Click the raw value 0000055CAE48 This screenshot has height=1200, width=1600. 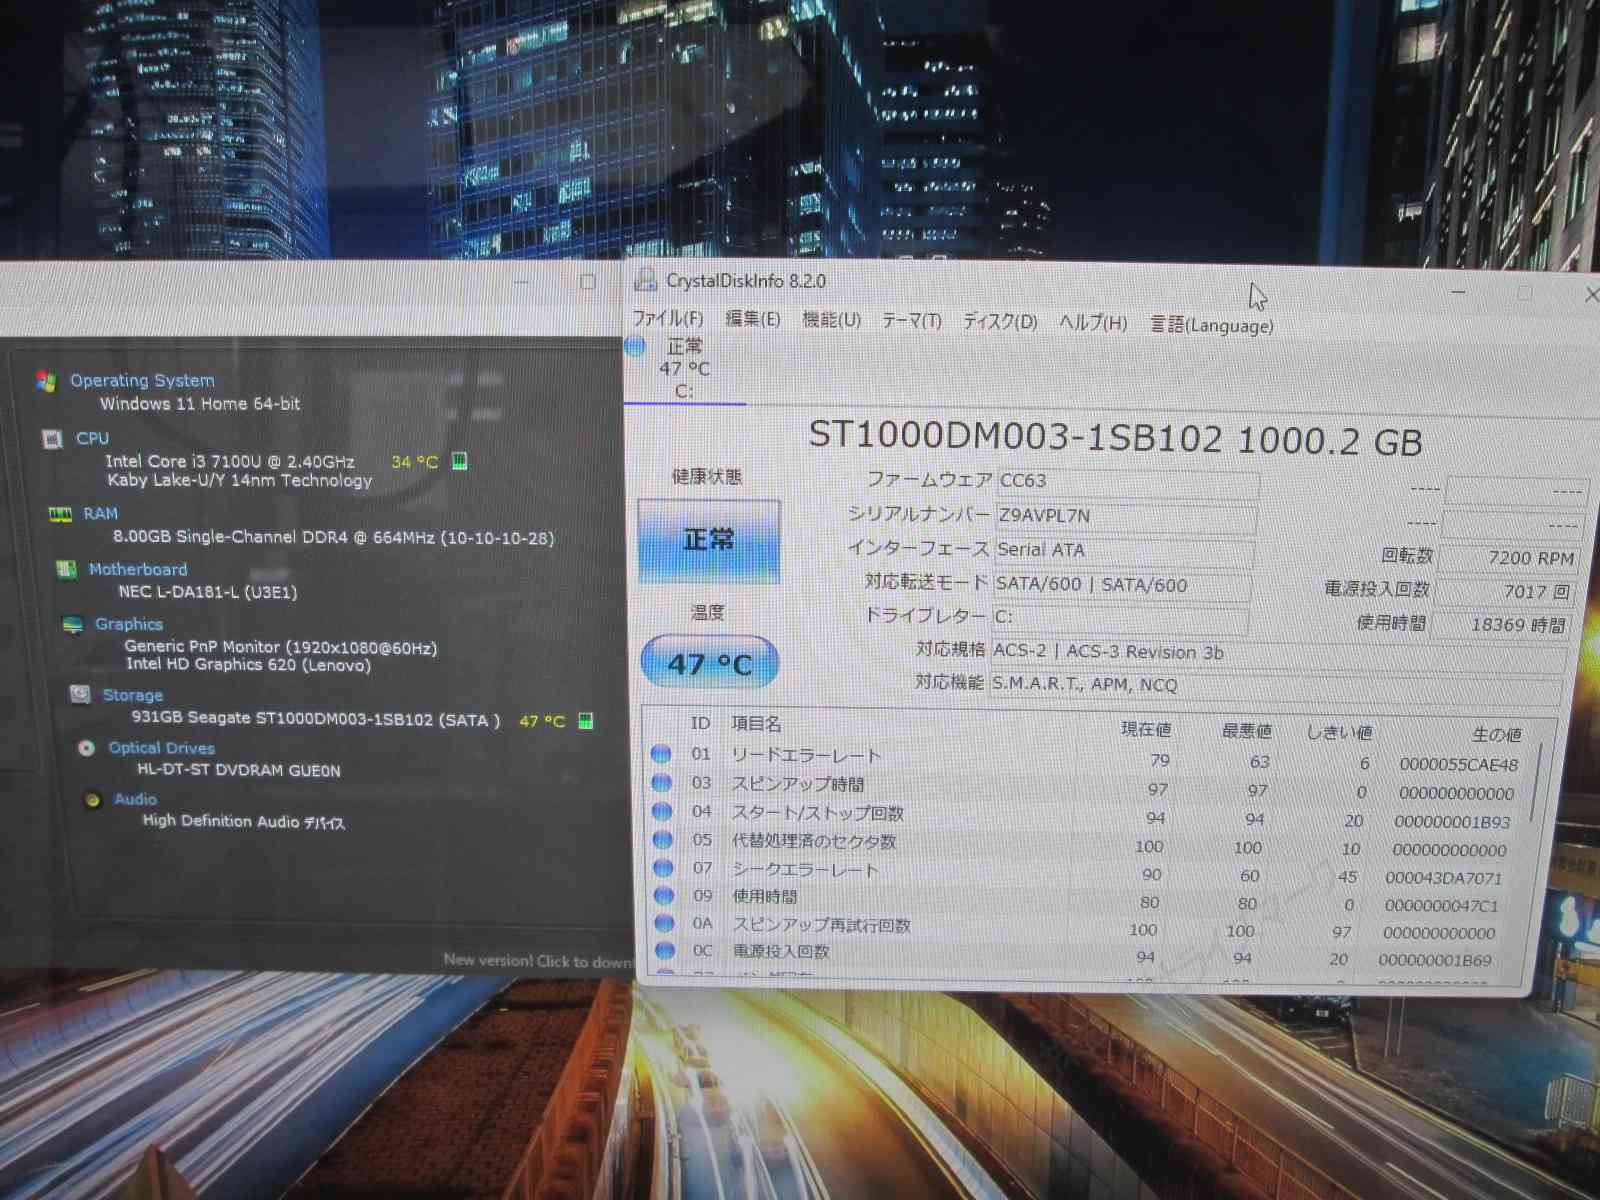(x=1458, y=765)
